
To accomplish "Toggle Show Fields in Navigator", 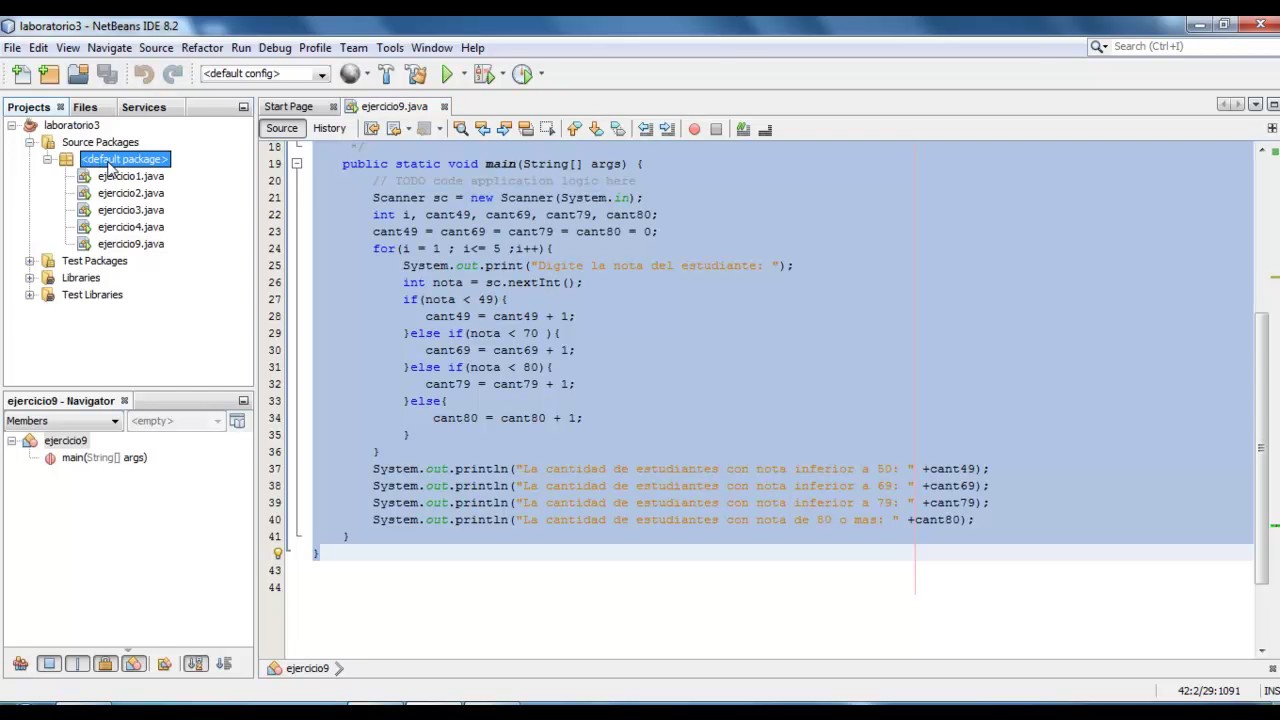I will pyautogui.click(x=49, y=664).
